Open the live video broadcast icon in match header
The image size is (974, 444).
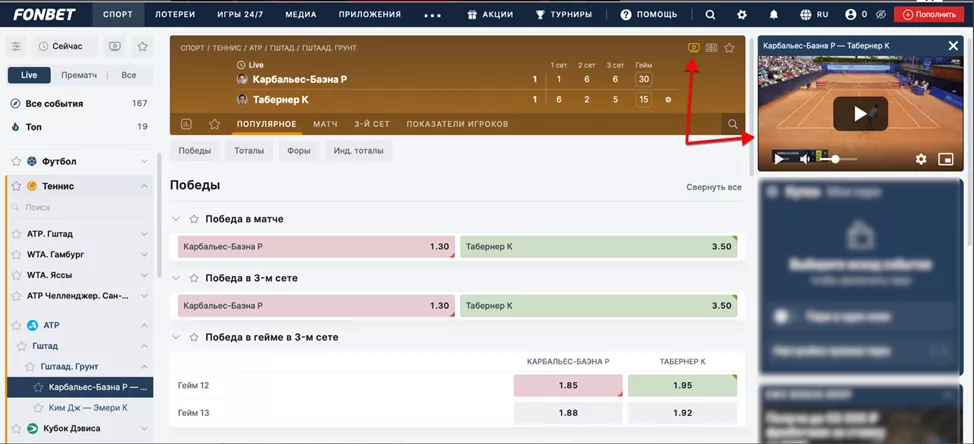[x=694, y=48]
